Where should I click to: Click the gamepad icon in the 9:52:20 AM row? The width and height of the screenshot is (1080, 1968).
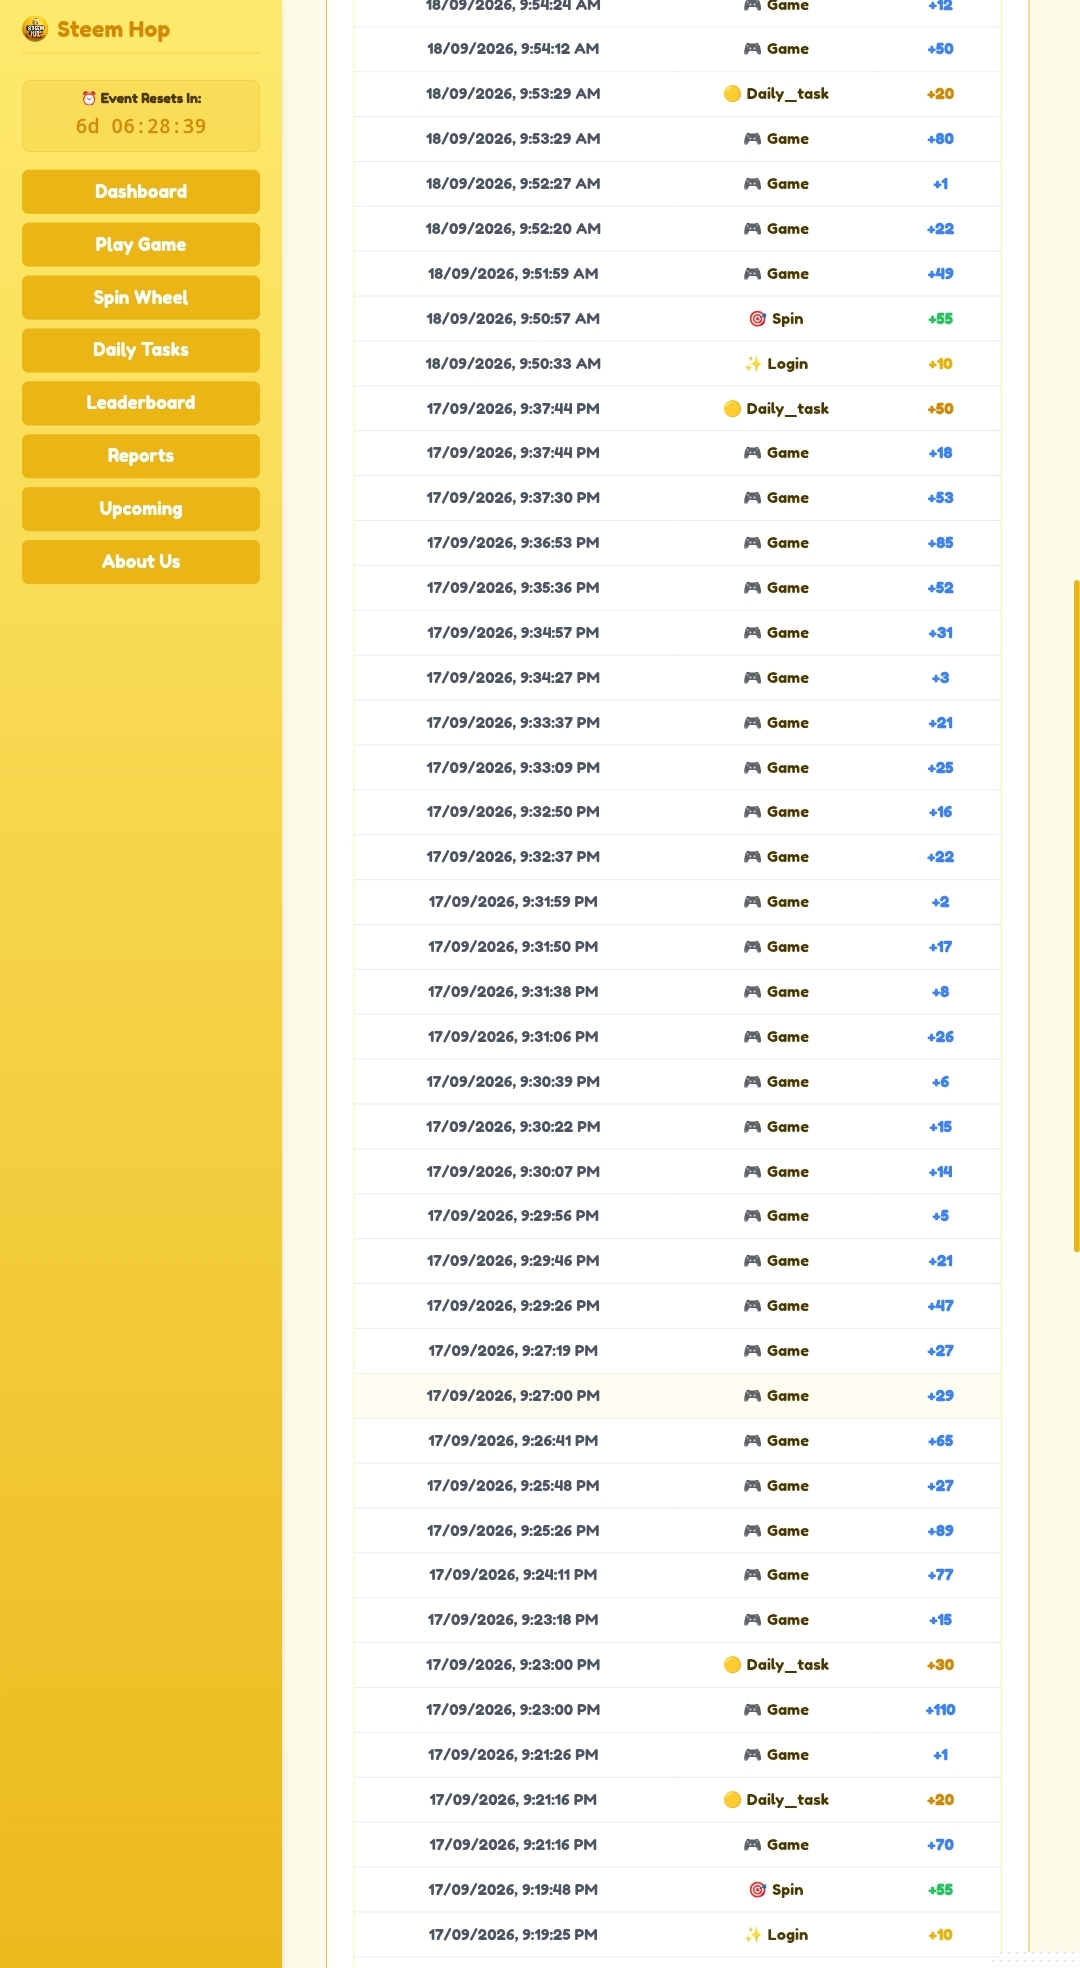tap(752, 228)
